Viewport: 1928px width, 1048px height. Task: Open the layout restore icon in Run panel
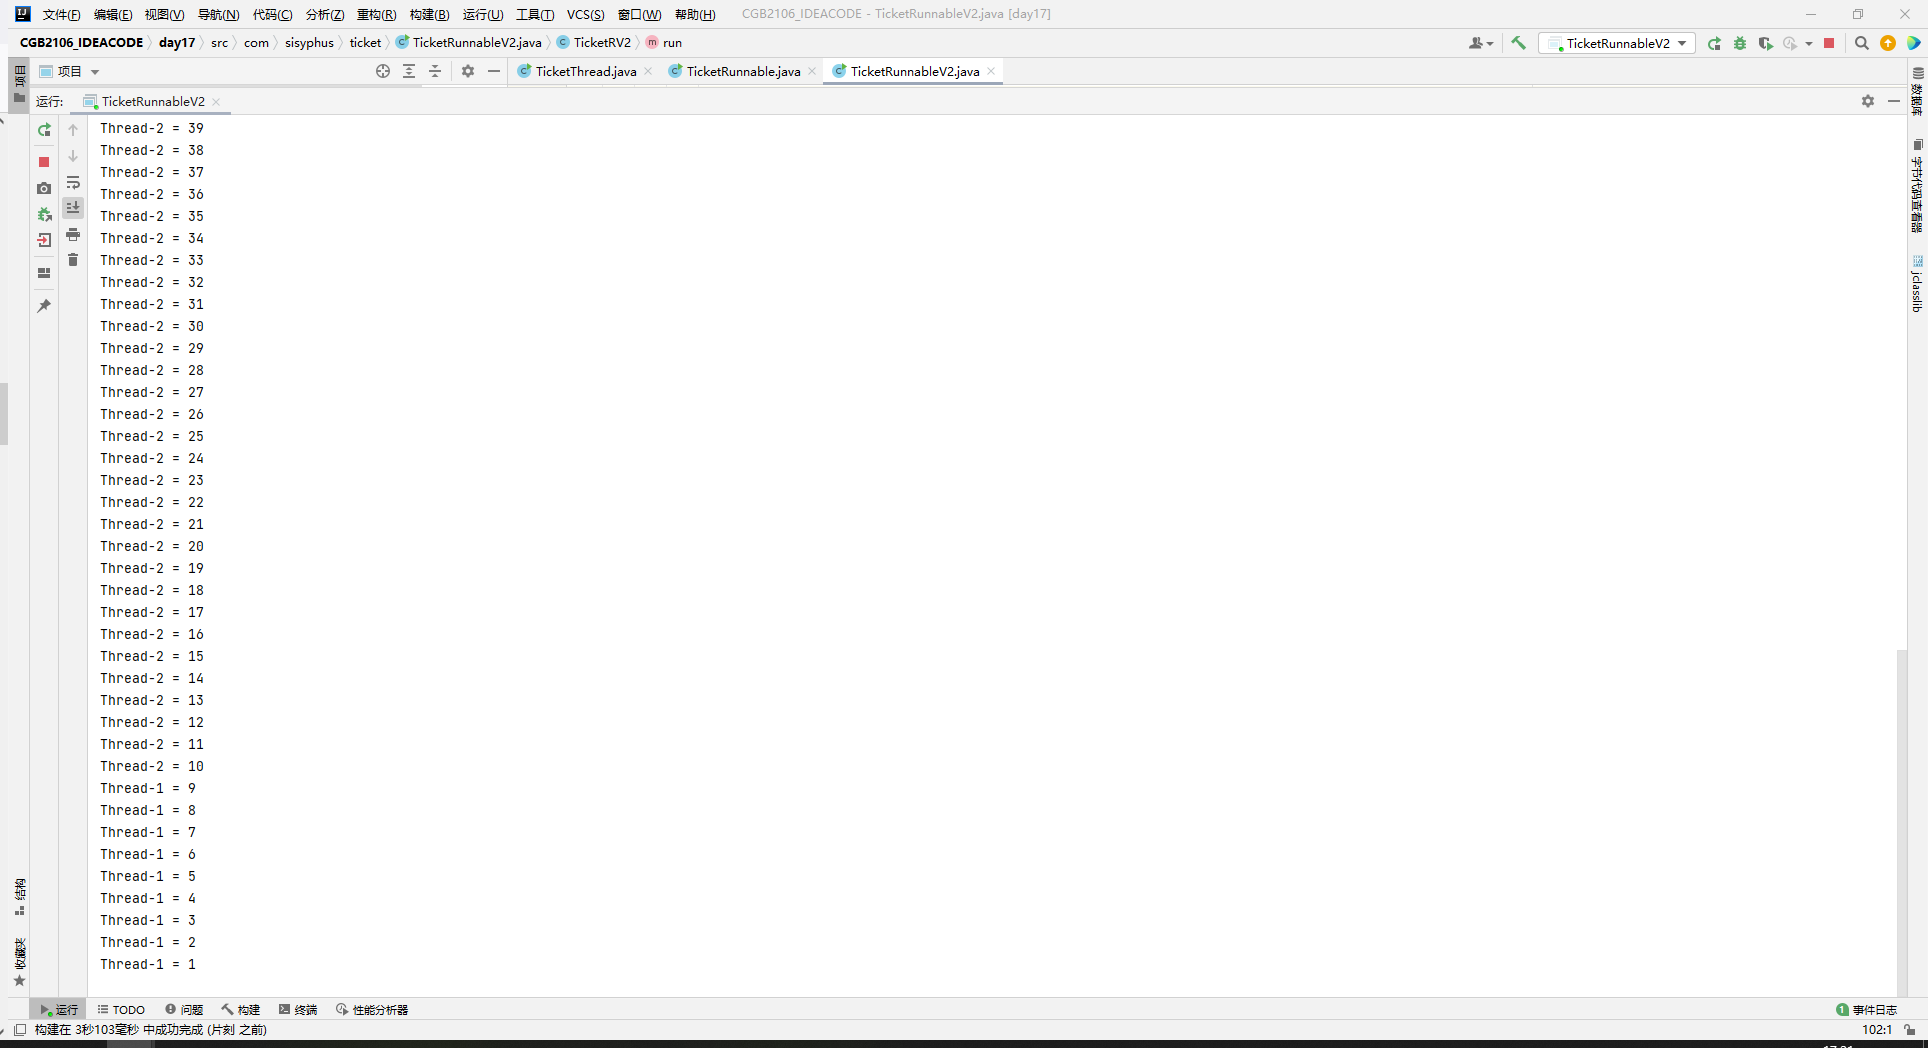44,273
